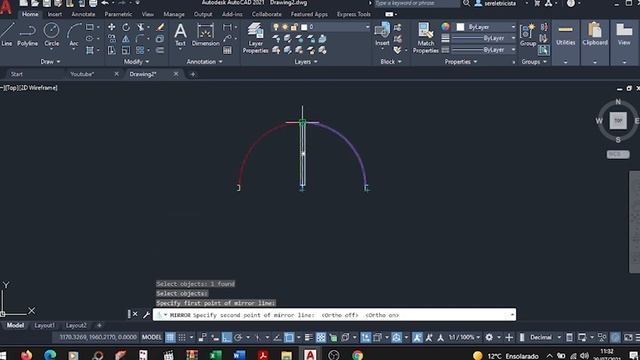Open the Parametric ribbon tab
Screen dimensions: 640x360
click(x=118, y=14)
